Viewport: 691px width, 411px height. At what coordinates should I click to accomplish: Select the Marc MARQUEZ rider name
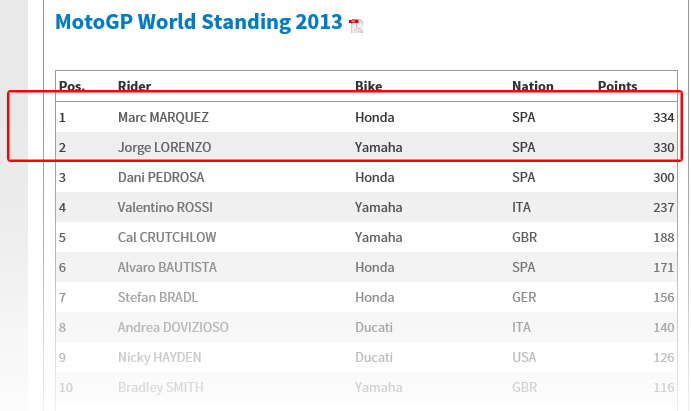pos(163,118)
